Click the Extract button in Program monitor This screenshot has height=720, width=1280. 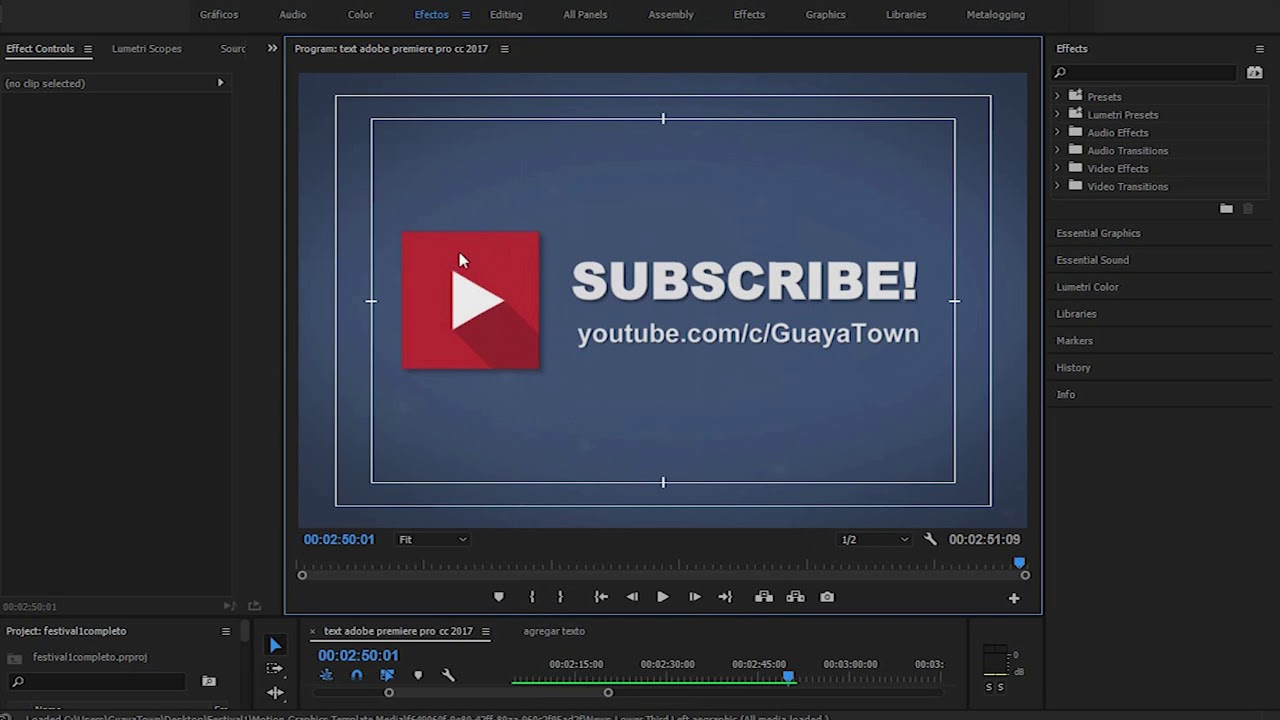pyautogui.click(x=796, y=597)
